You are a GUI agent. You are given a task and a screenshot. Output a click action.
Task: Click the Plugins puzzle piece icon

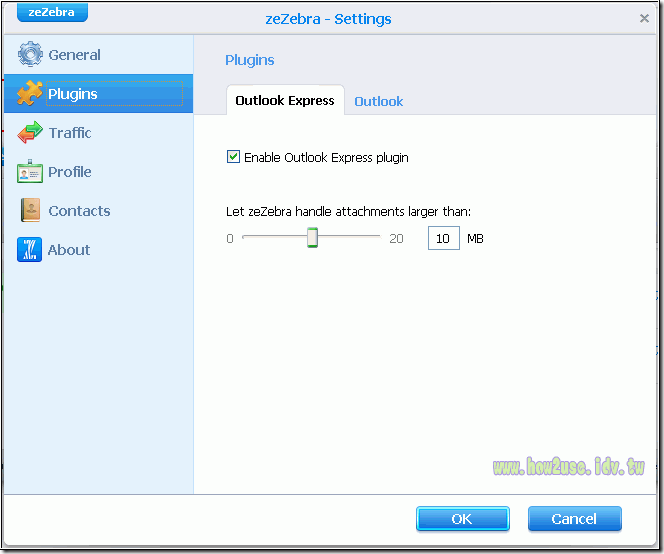point(30,94)
